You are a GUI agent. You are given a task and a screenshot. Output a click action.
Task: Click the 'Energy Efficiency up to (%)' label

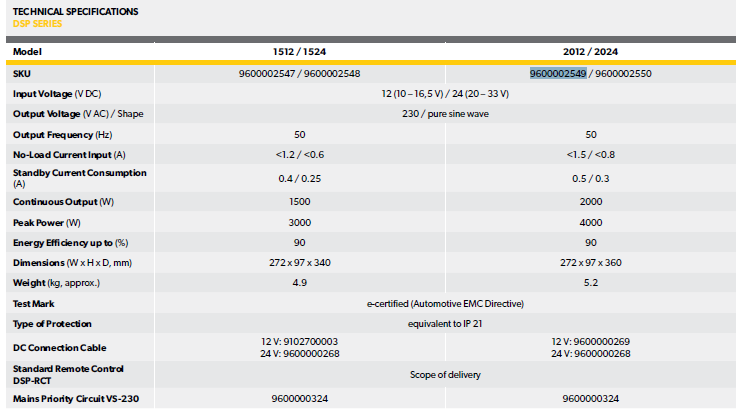(72, 243)
